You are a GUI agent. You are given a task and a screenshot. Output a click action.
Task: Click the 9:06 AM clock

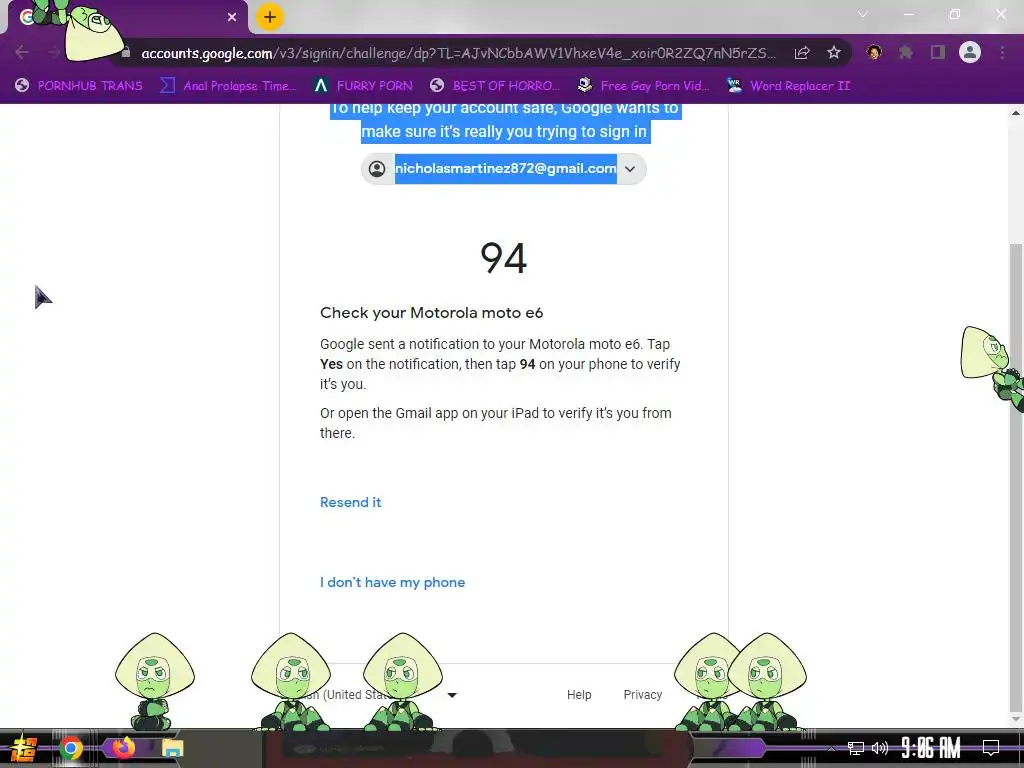tap(931, 748)
